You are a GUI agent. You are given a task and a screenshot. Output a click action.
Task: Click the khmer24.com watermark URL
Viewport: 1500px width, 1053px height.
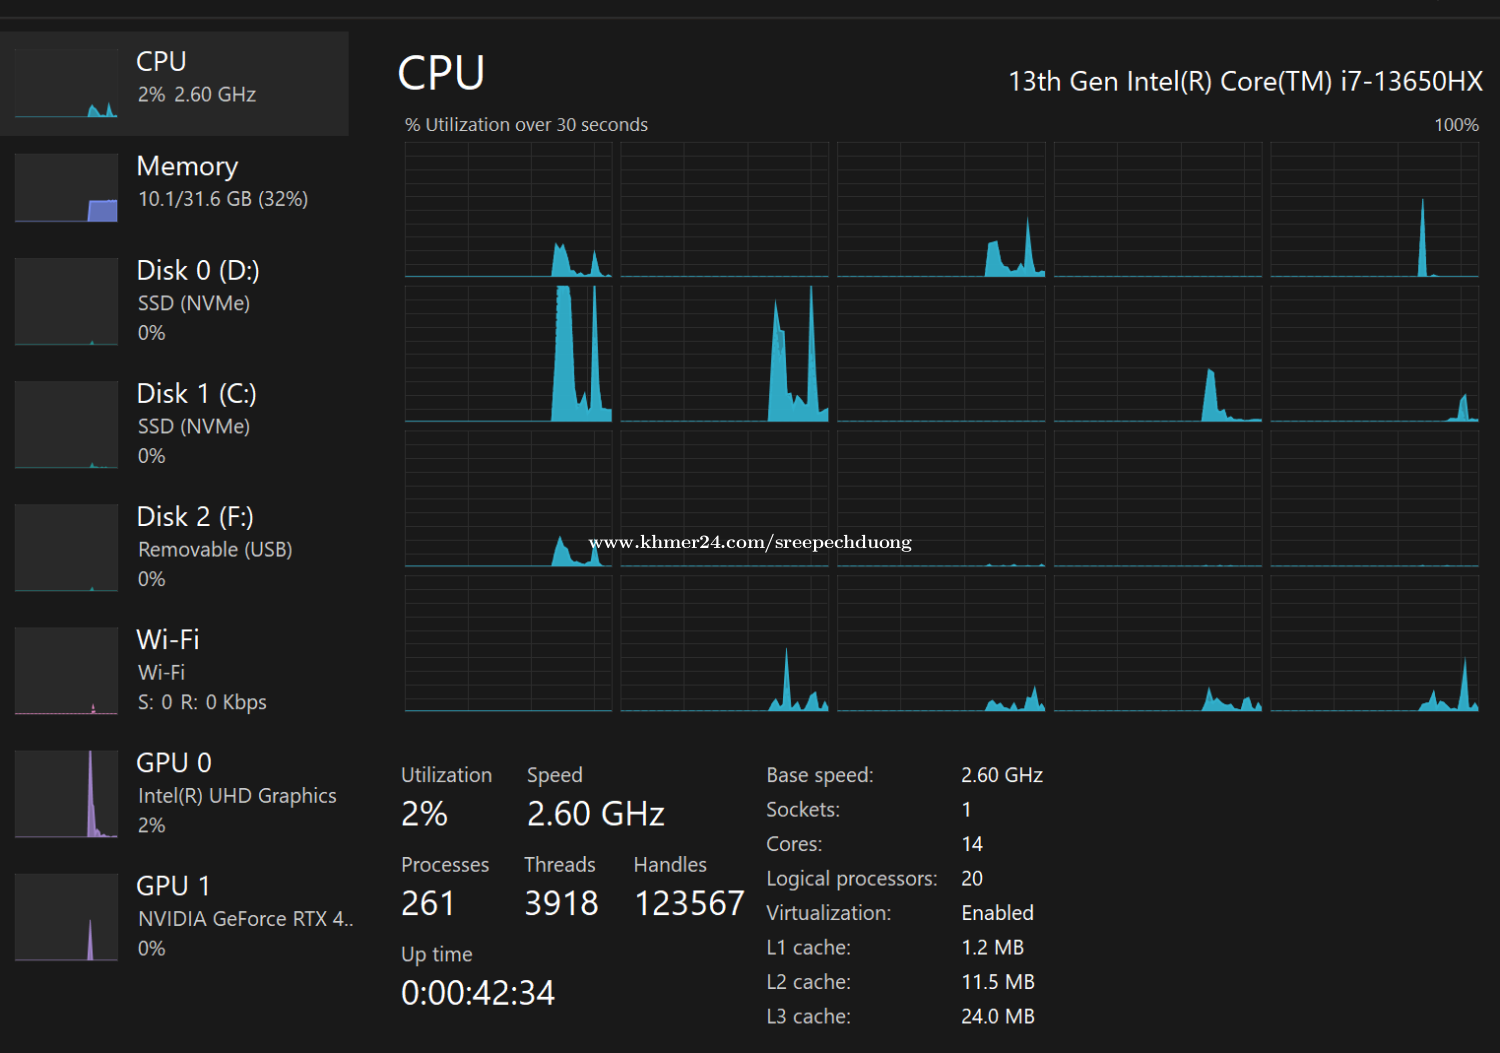click(750, 542)
